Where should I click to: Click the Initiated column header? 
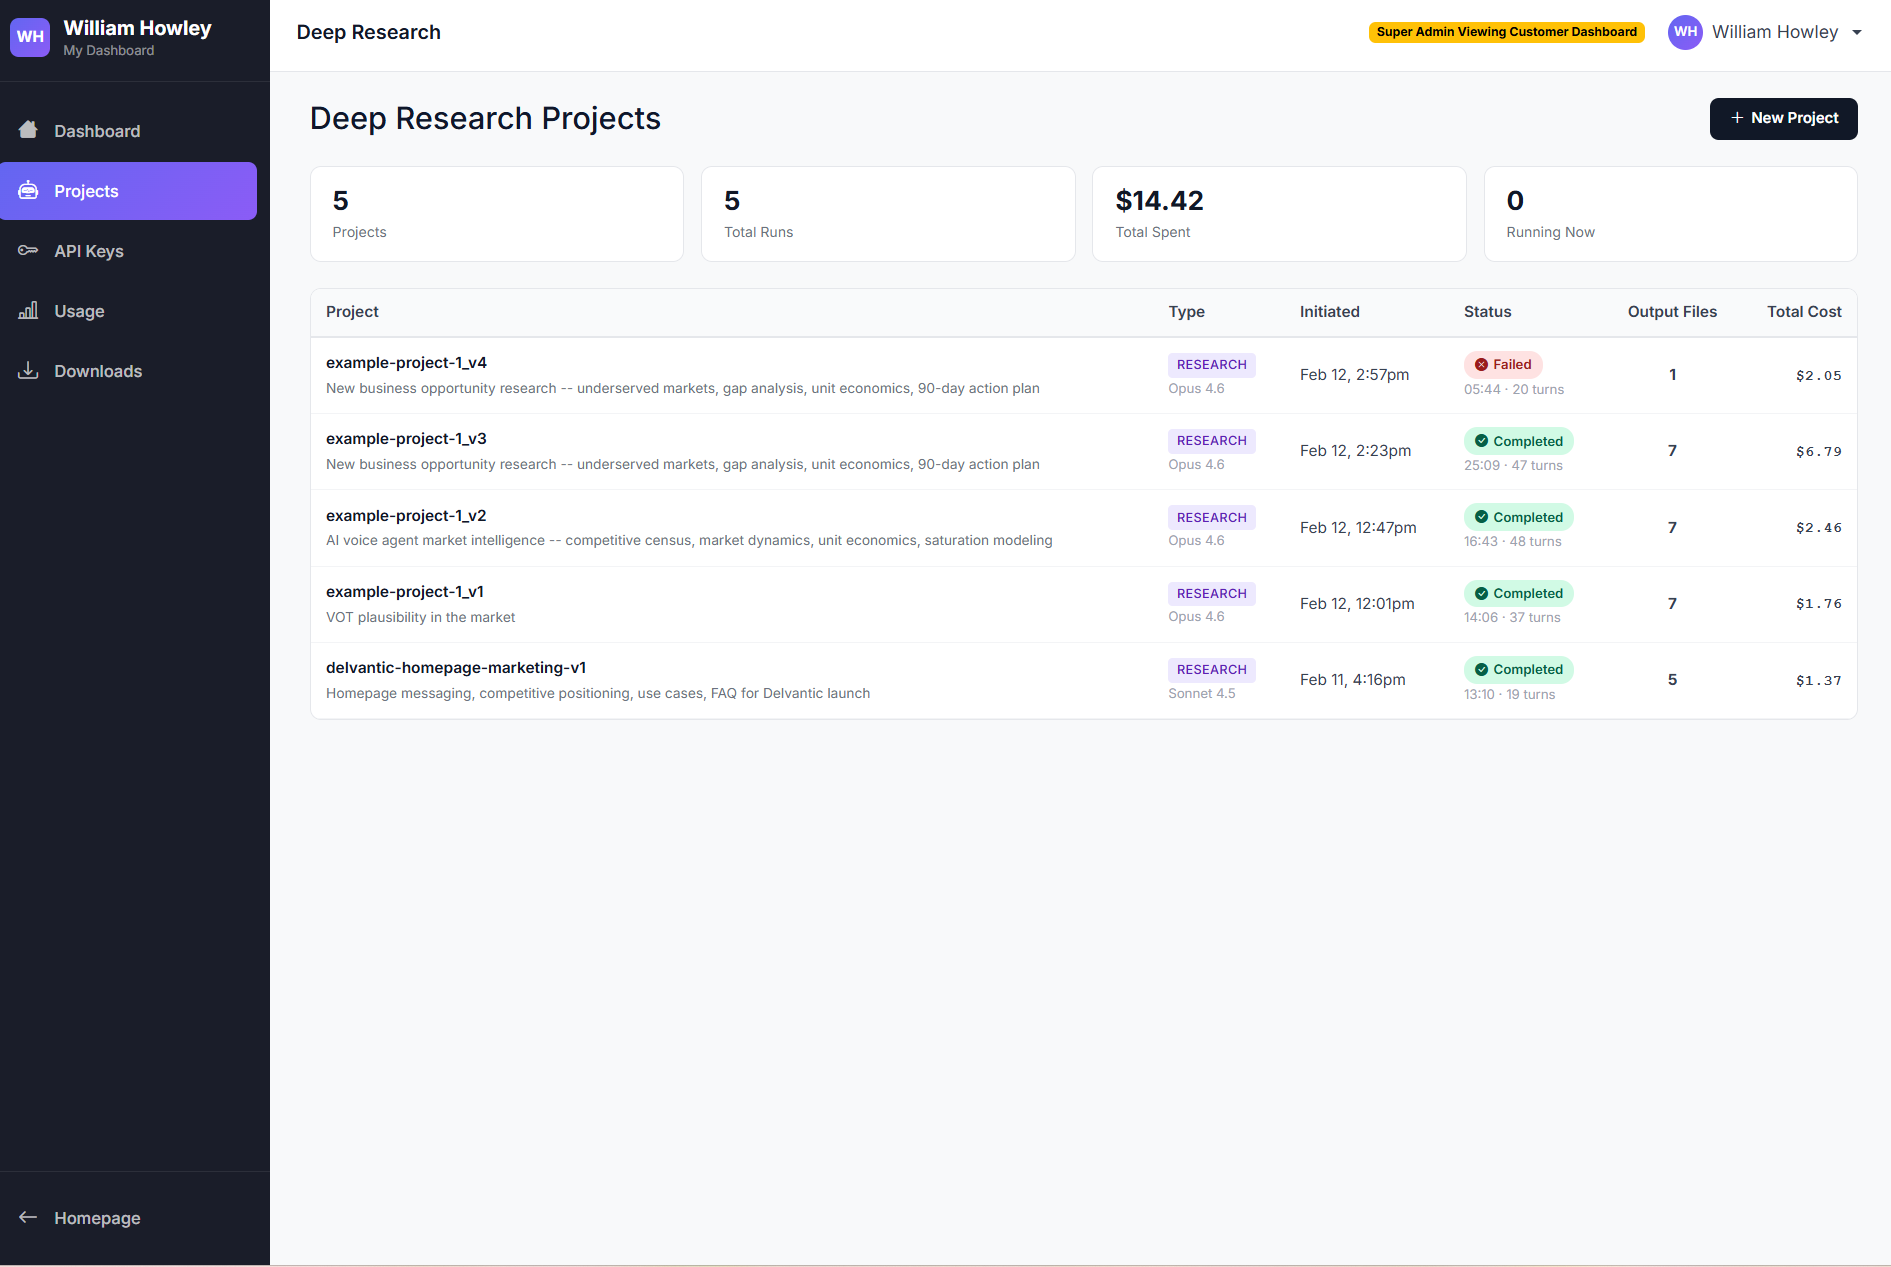[x=1329, y=312]
